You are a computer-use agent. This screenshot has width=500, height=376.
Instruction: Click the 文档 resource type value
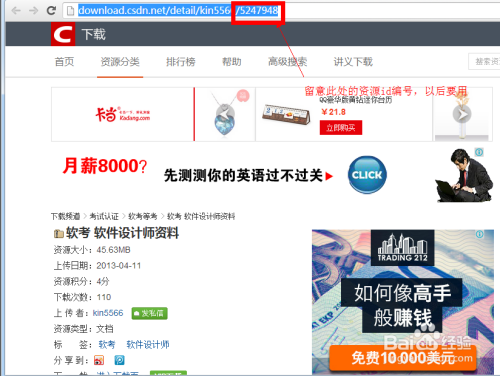tap(105, 329)
